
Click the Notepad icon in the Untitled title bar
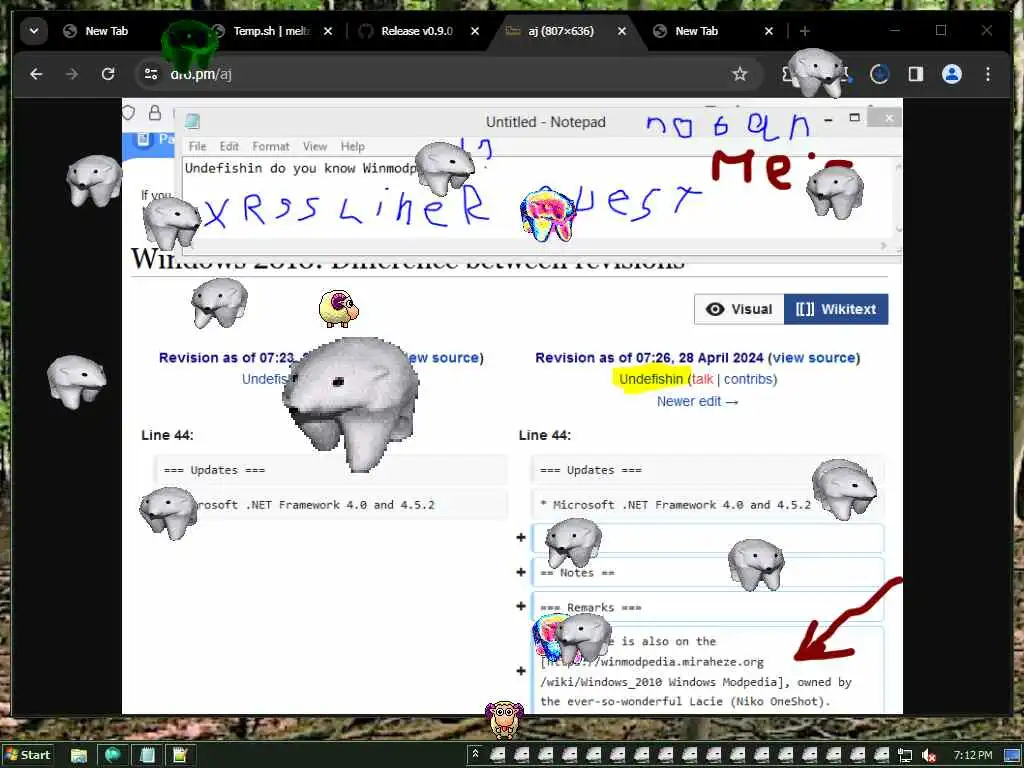pyautogui.click(x=192, y=121)
